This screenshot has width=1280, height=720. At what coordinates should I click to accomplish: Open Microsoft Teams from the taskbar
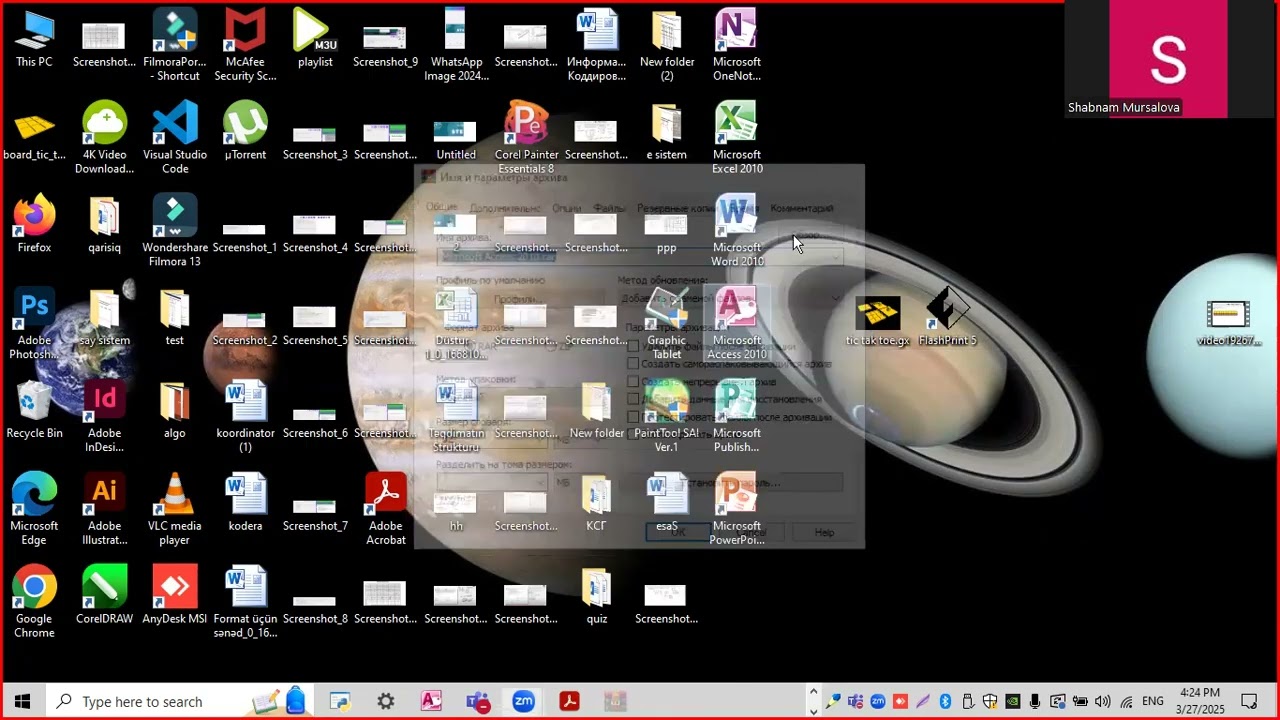477,701
